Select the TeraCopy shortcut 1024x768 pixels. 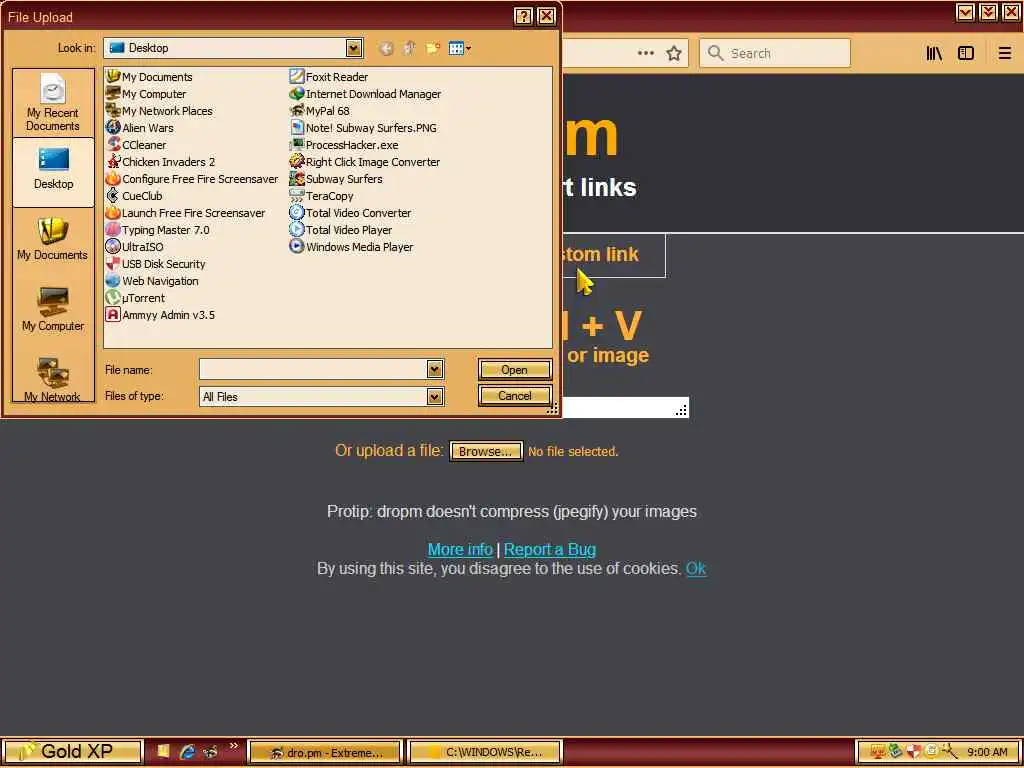(x=322, y=196)
